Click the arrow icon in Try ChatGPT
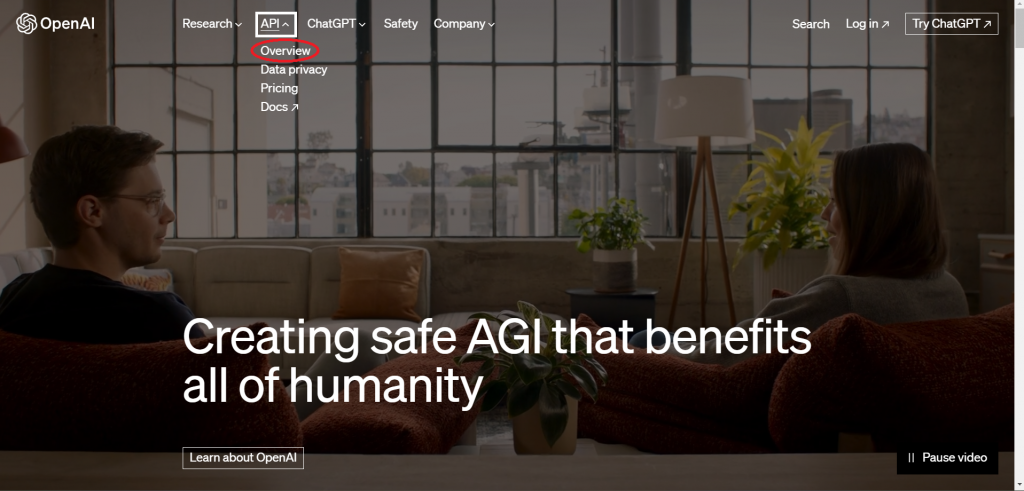This screenshot has height=491, width=1024. click(987, 24)
